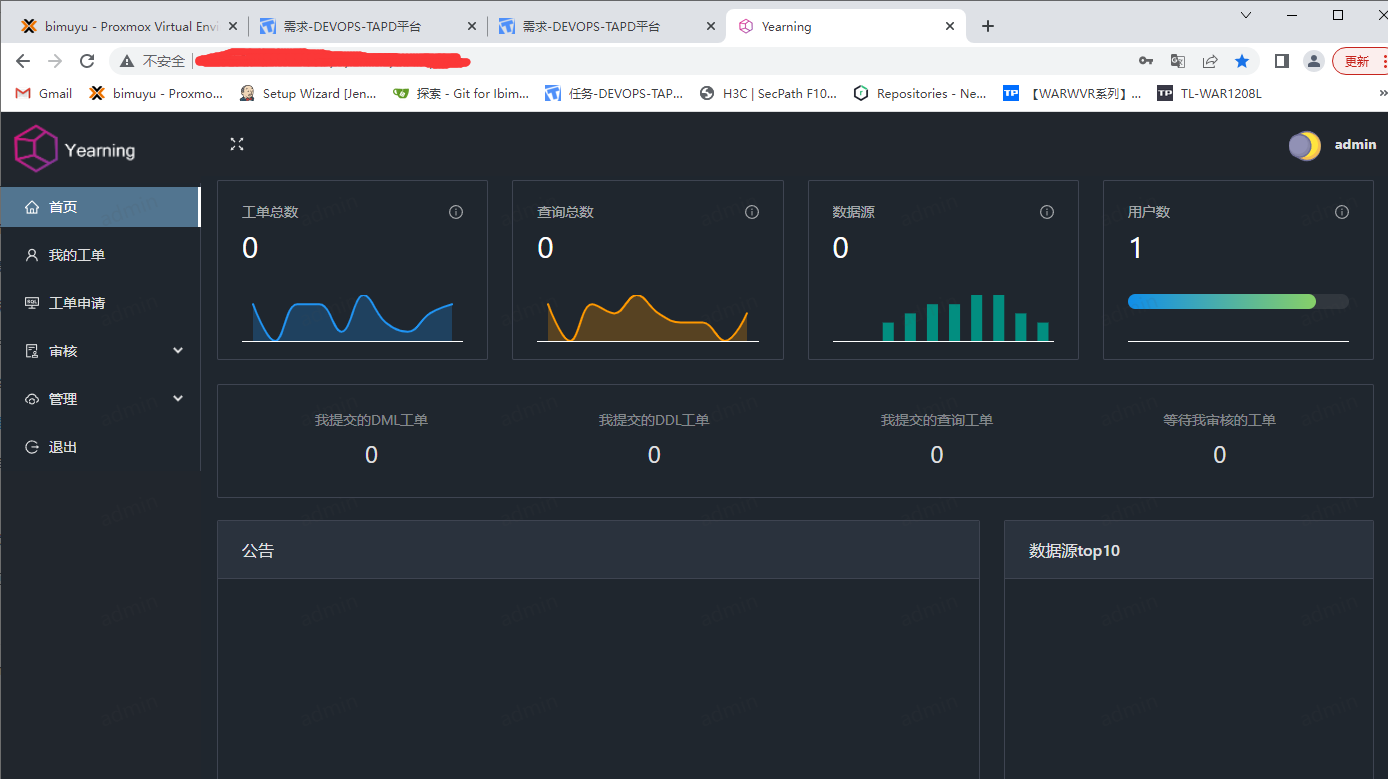The height and width of the screenshot is (779, 1388).
Task: Click 我提交的DDL工单 statistic
Action: [x=654, y=438]
